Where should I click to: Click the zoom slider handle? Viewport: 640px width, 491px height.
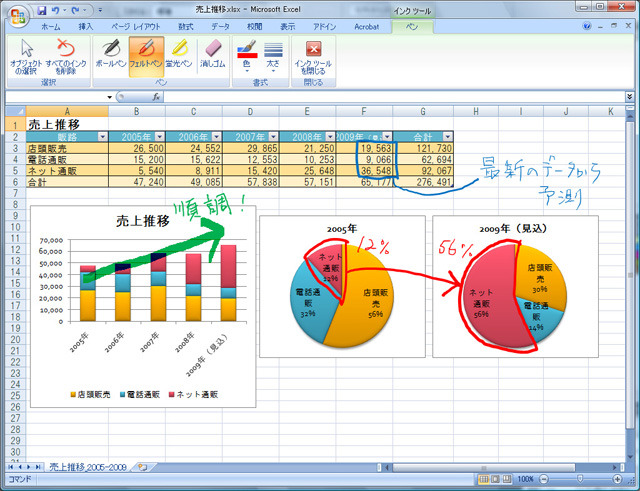click(x=580, y=479)
